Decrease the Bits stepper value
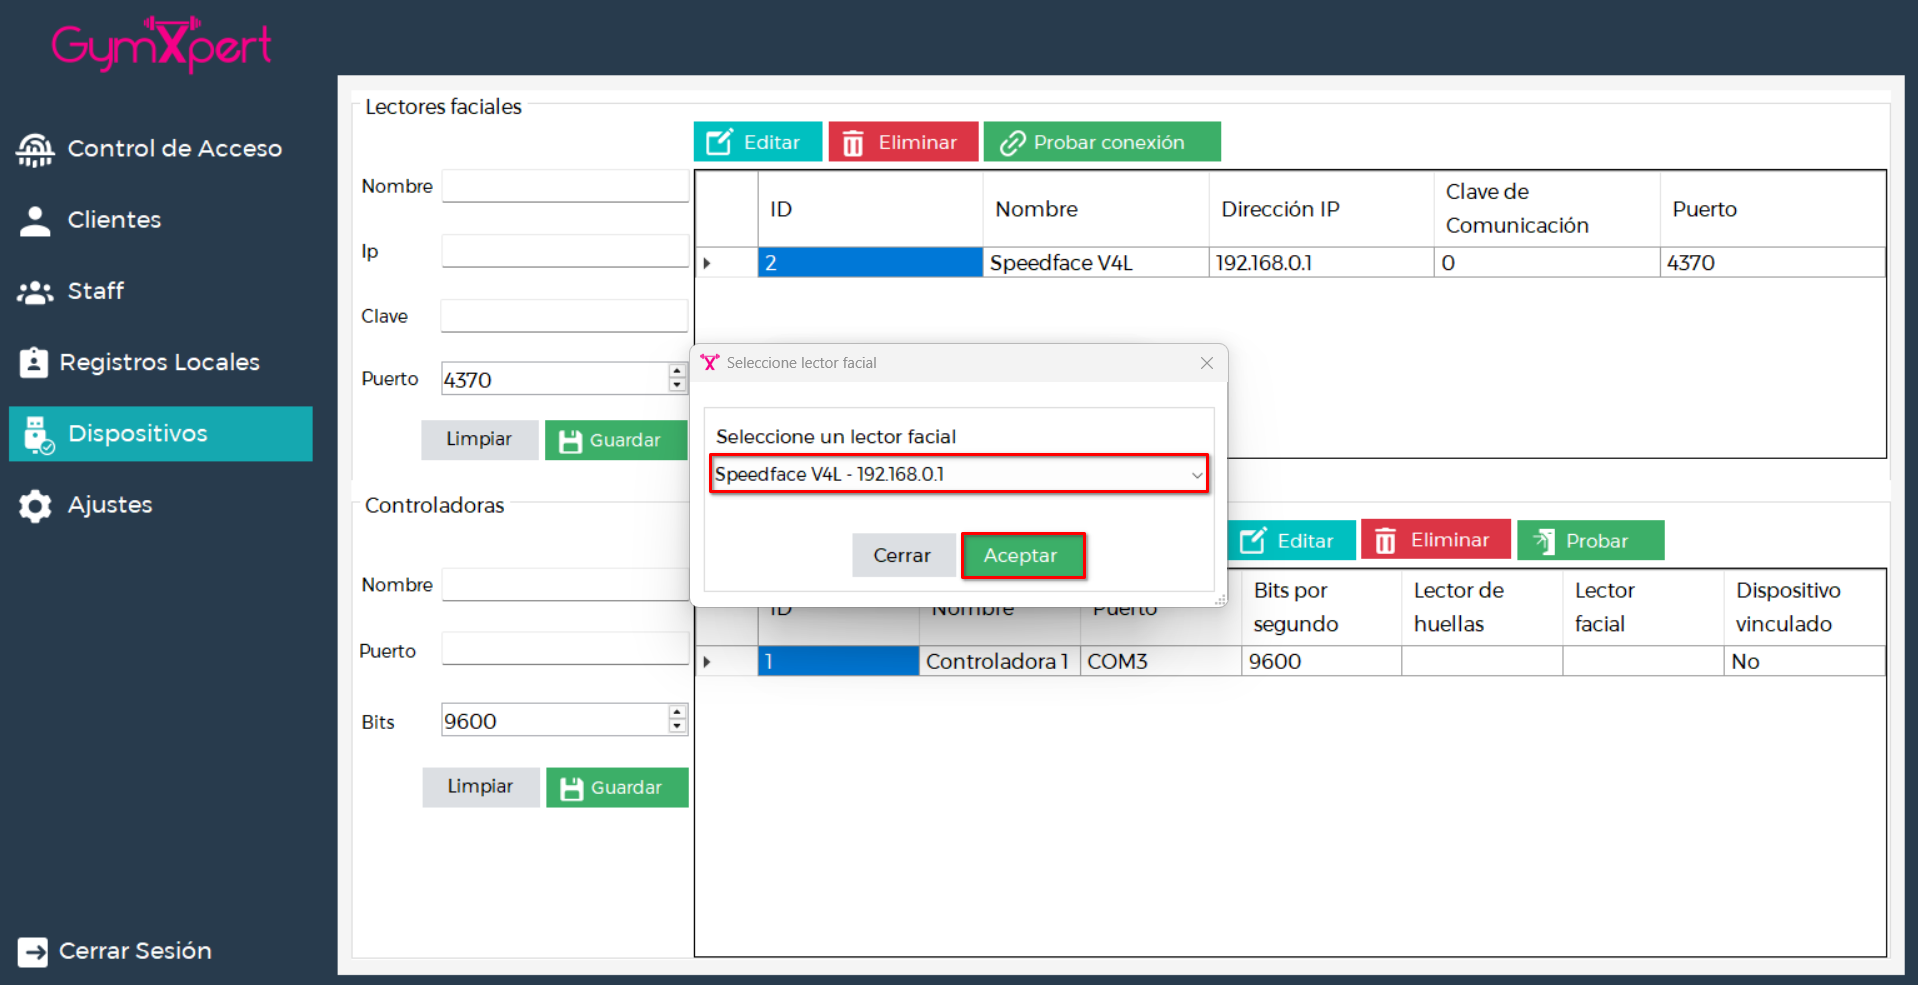 (677, 727)
